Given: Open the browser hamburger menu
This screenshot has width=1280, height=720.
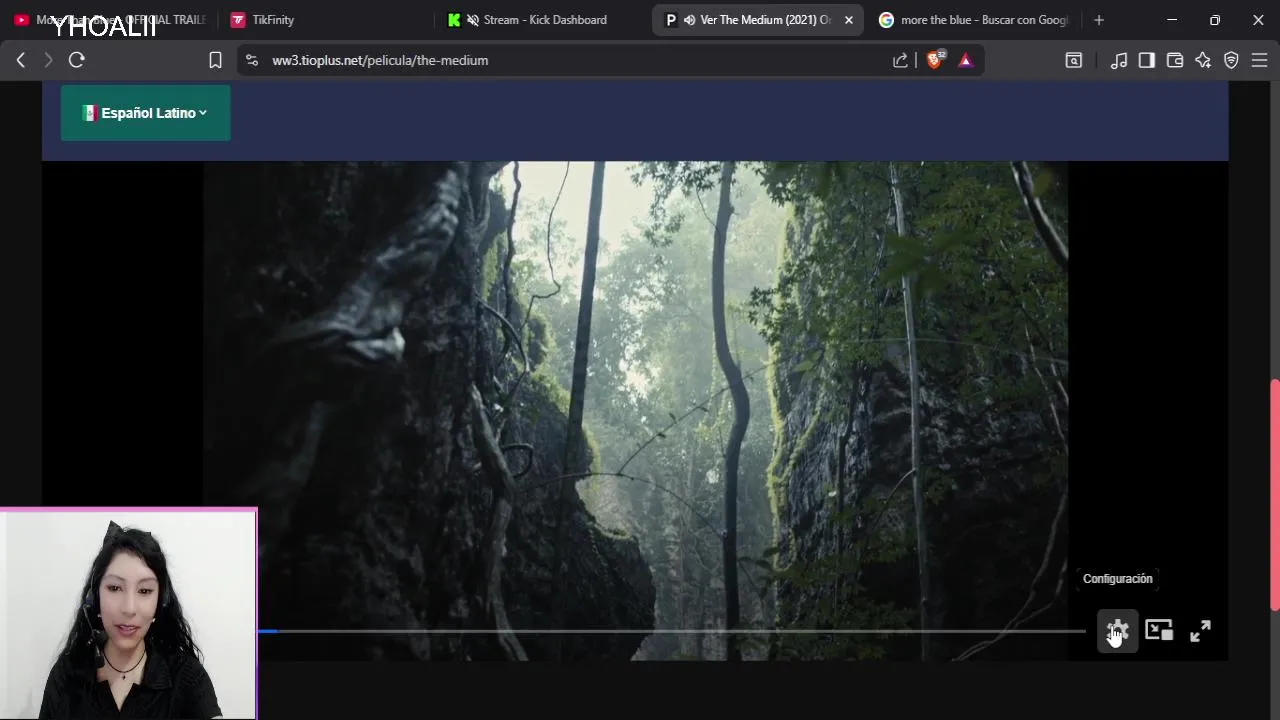Looking at the screenshot, I should (1259, 60).
